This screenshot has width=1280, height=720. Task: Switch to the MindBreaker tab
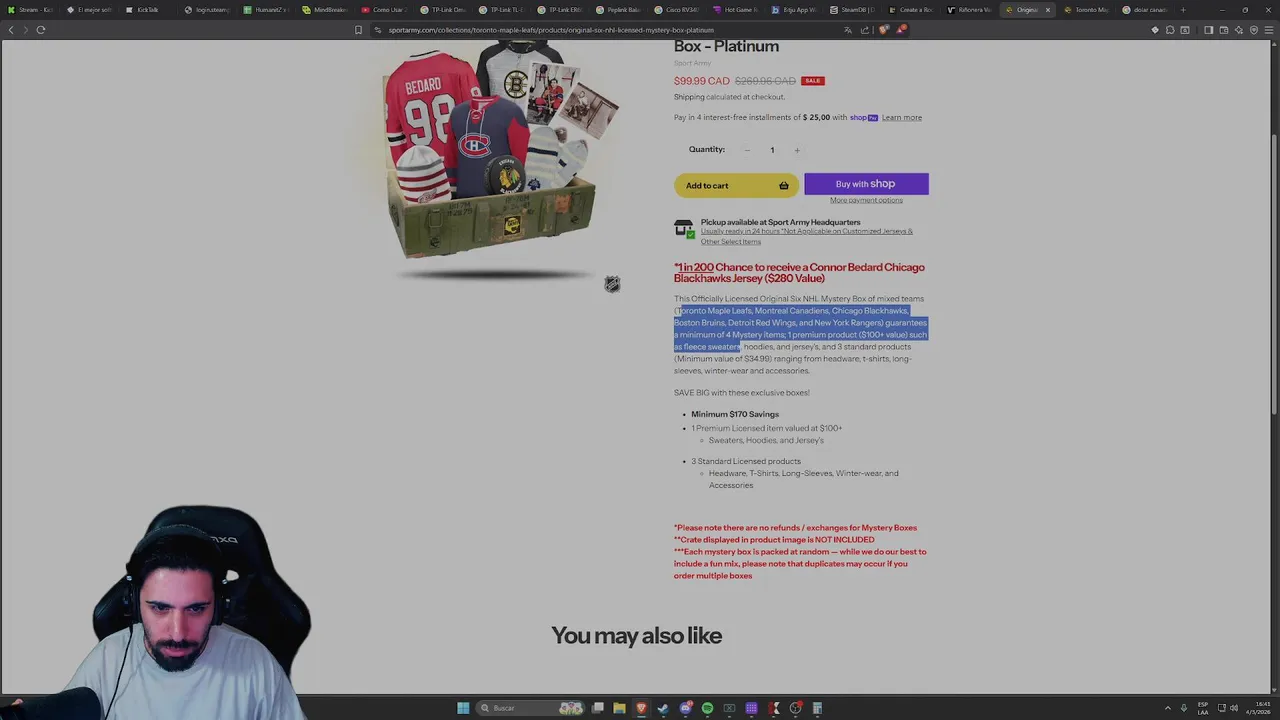[326, 10]
